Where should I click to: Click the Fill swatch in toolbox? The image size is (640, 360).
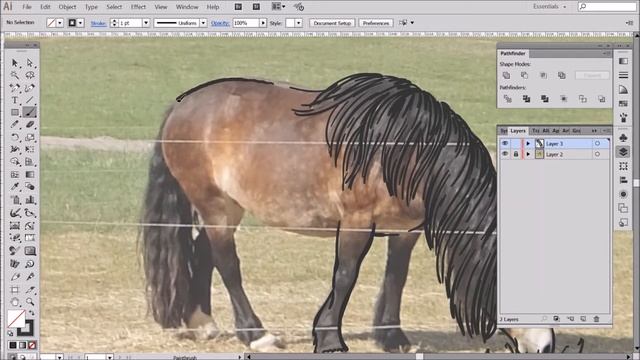[x=16, y=319]
